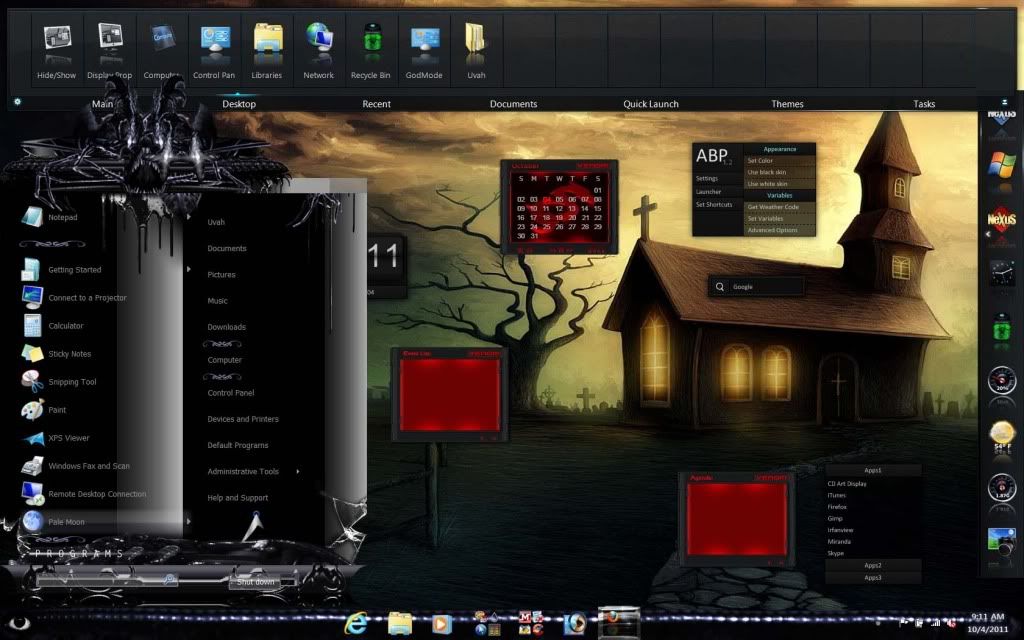Switch to the Documents dock tab
Screen dimensions: 1024x640
coord(513,104)
